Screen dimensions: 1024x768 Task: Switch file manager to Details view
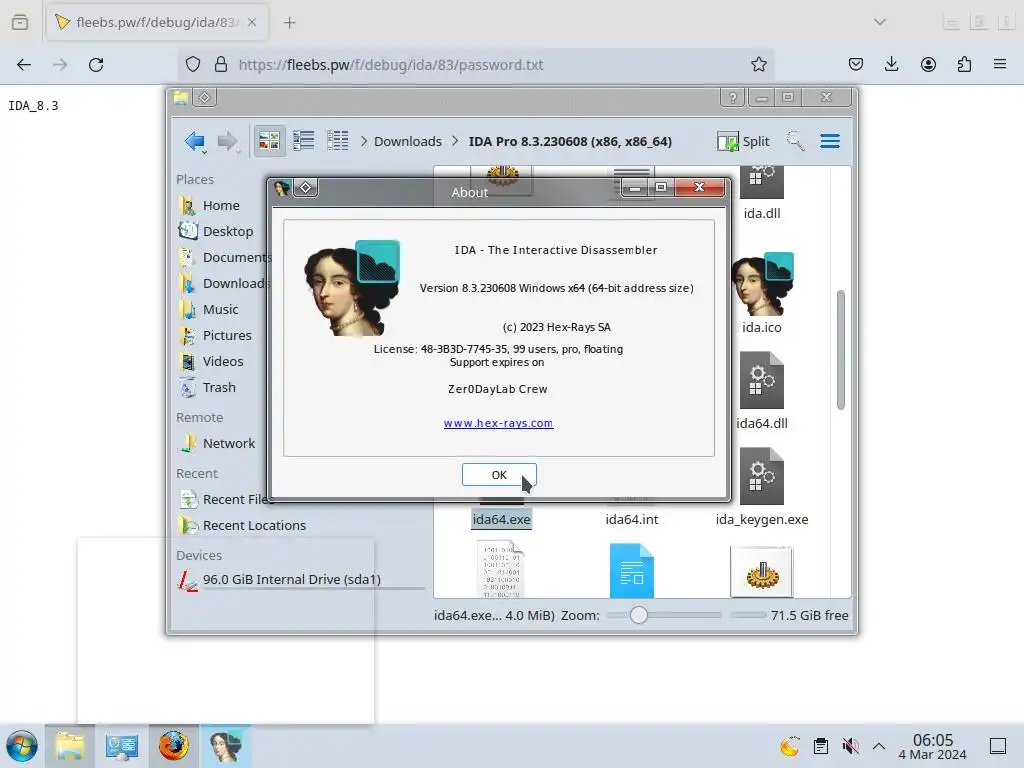338,141
